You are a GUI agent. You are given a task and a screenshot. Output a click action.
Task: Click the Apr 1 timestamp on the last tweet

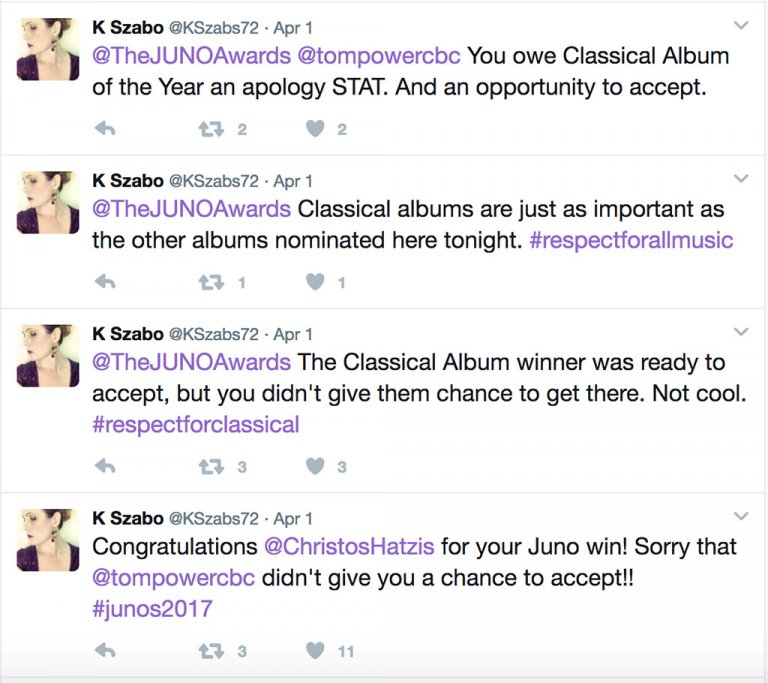[293, 518]
